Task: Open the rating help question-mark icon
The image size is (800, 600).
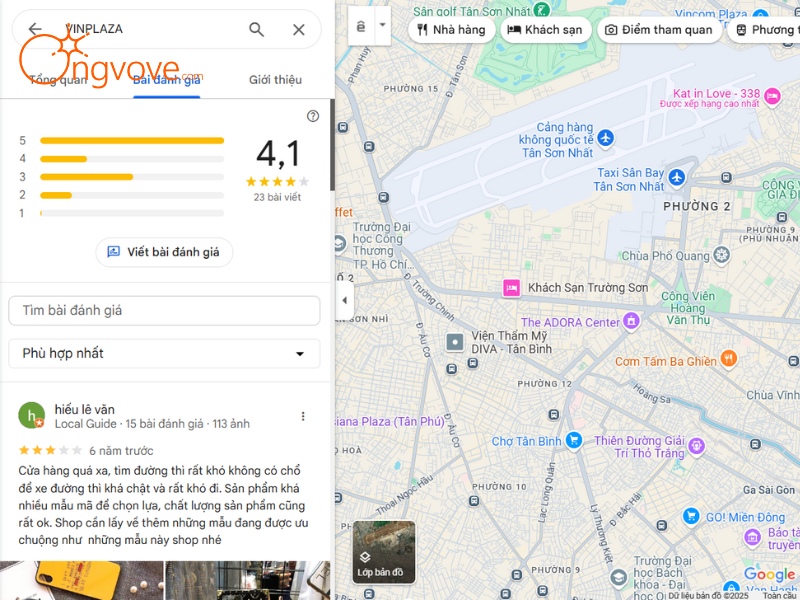Action: [313, 116]
